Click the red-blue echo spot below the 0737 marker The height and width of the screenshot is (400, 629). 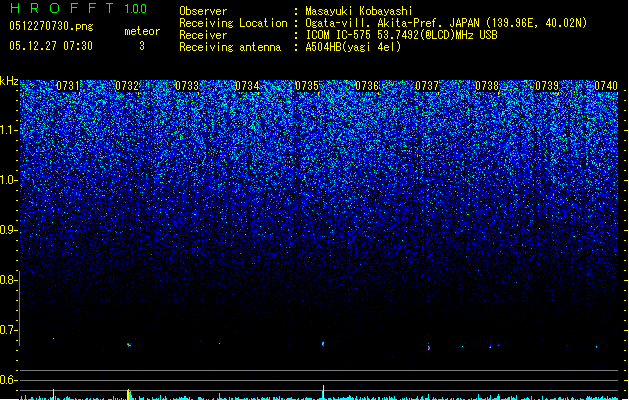(x=429, y=347)
